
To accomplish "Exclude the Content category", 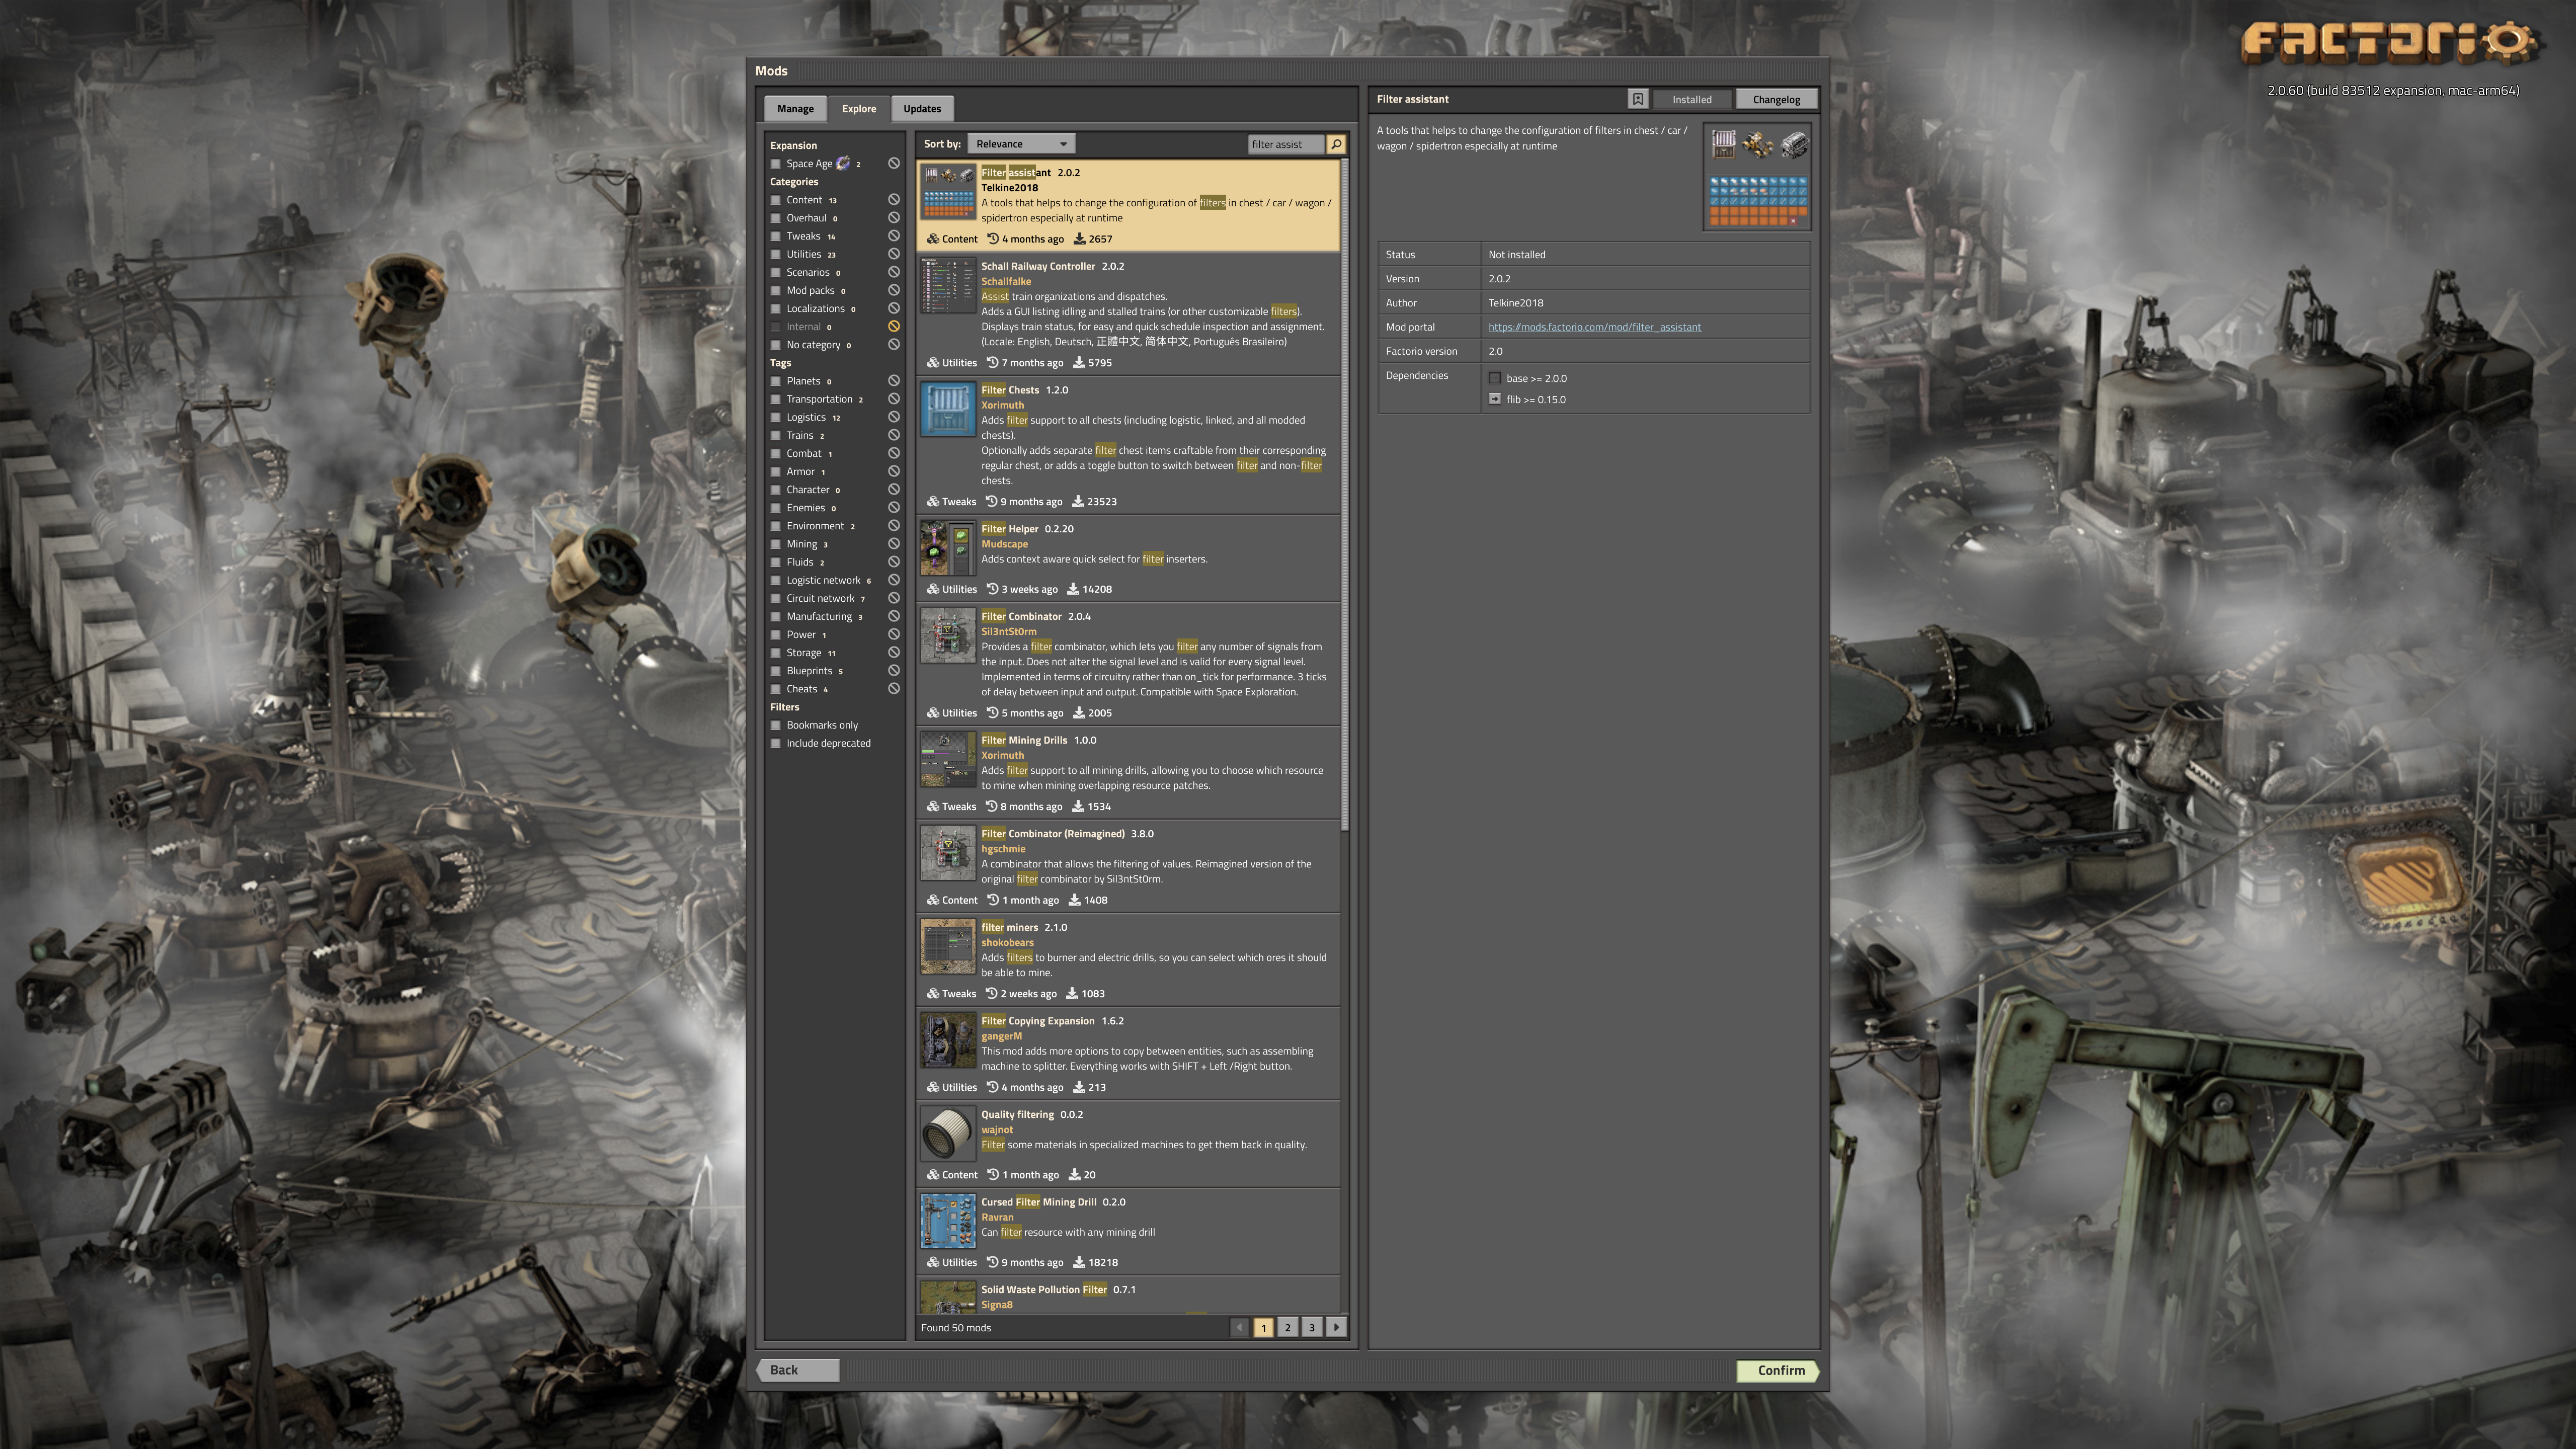I will [x=894, y=200].
